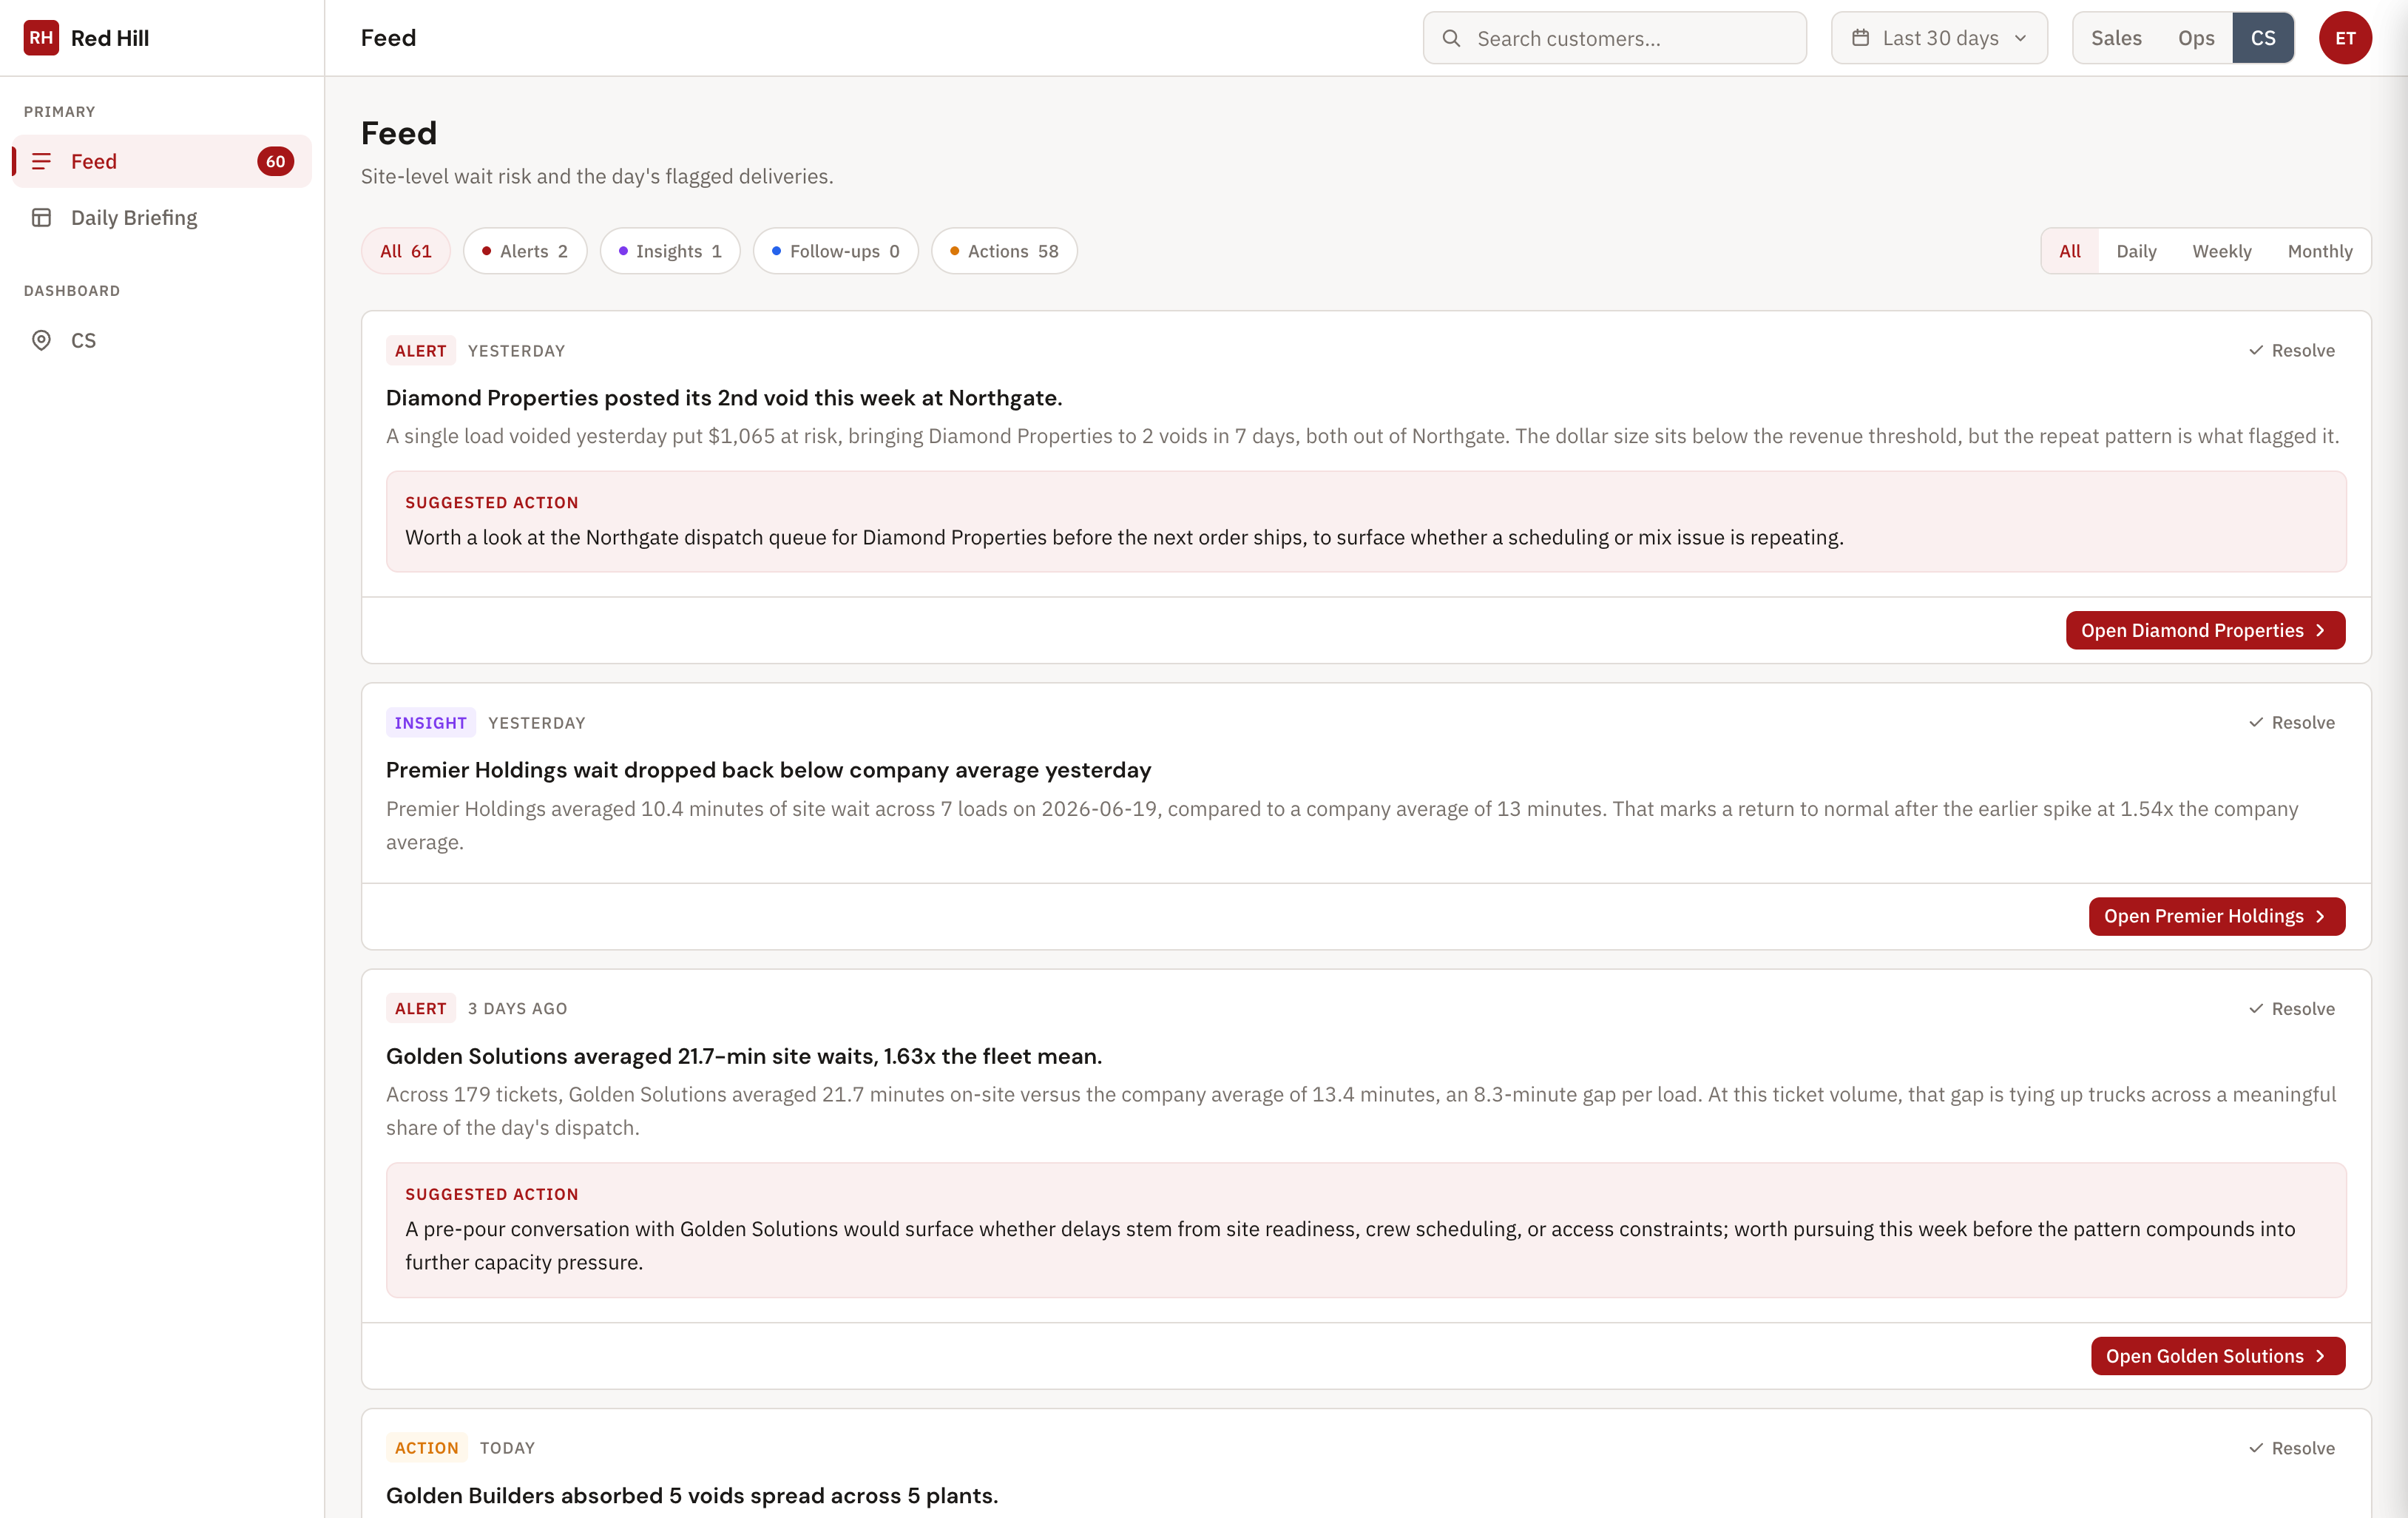Click the chevron beside Last 30 days
2408x1518 pixels.
[2020, 38]
